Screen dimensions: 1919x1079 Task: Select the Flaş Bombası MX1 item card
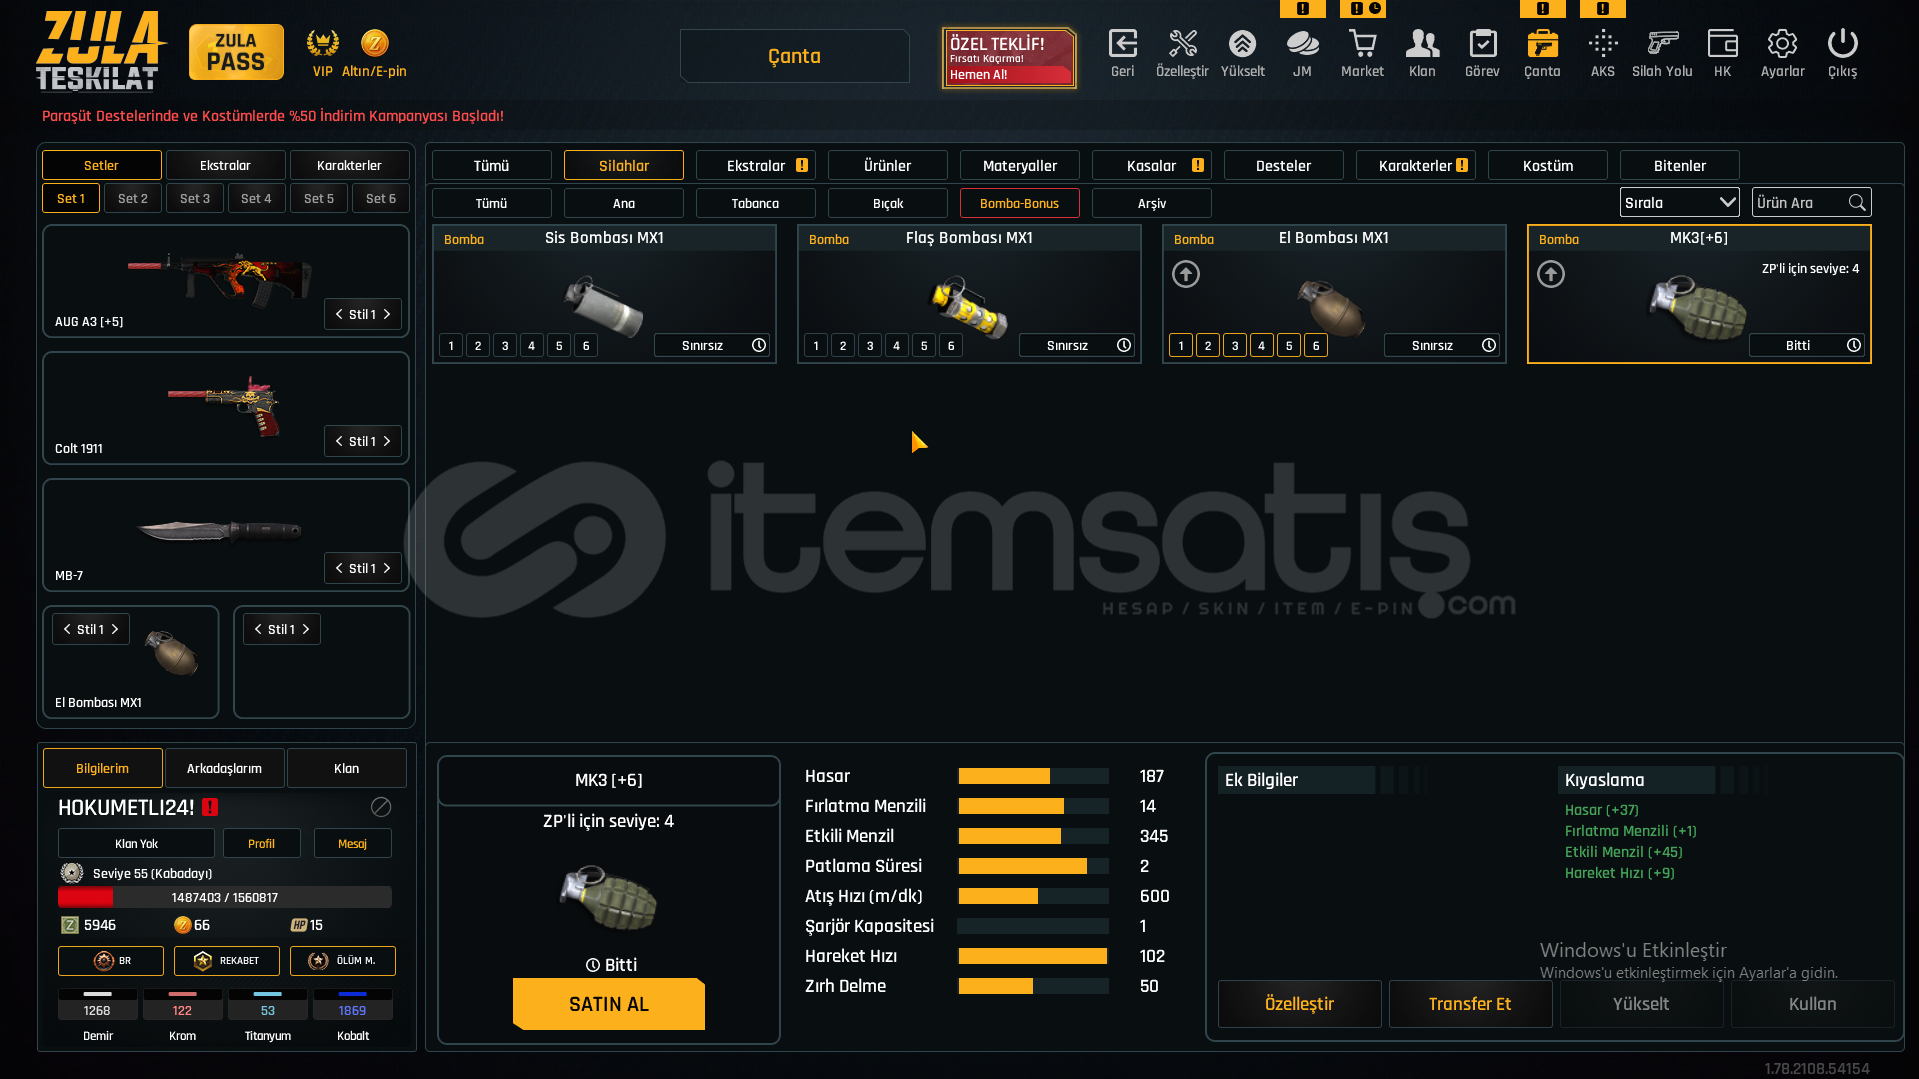pyautogui.click(x=969, y=294)
